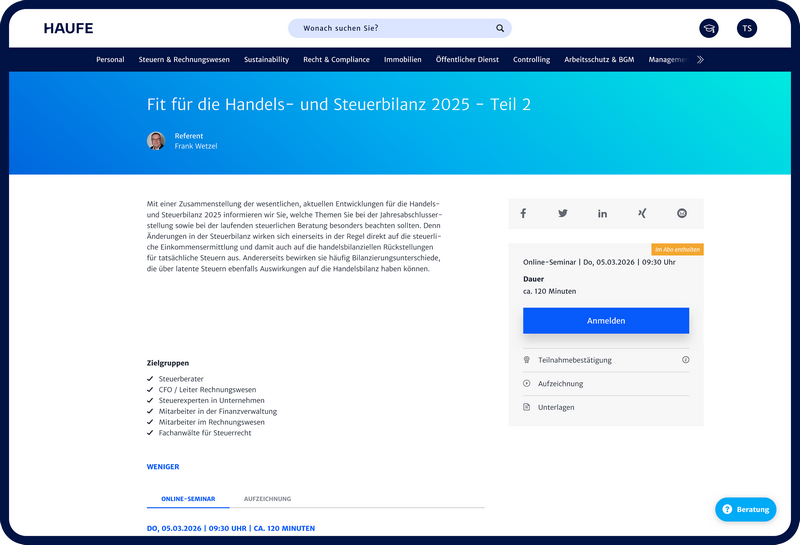Open the Personal menu
This screenshot has width=800, height=545.
click(x=110, y=60)
